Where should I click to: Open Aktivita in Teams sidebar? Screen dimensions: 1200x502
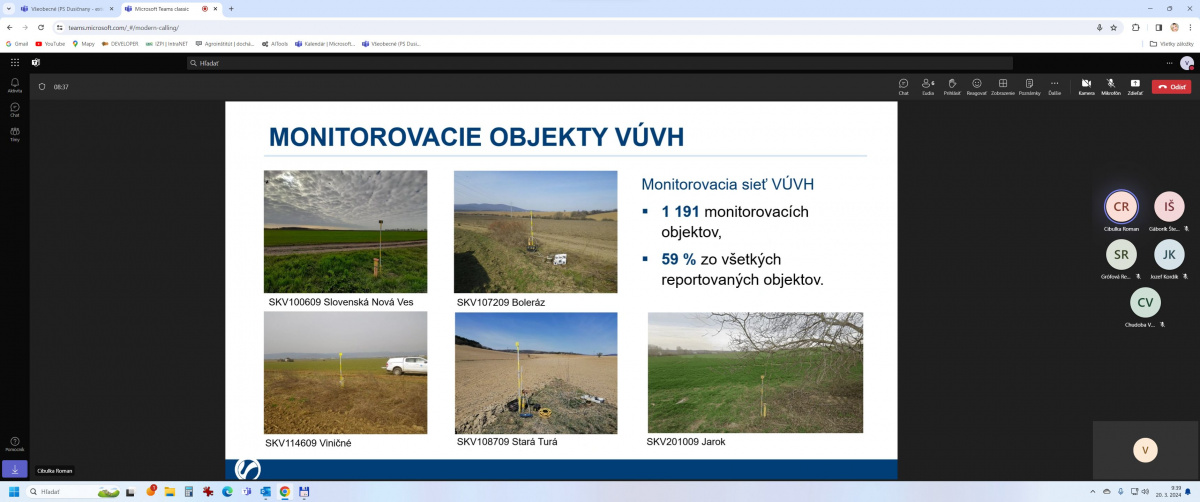(14, 85)
